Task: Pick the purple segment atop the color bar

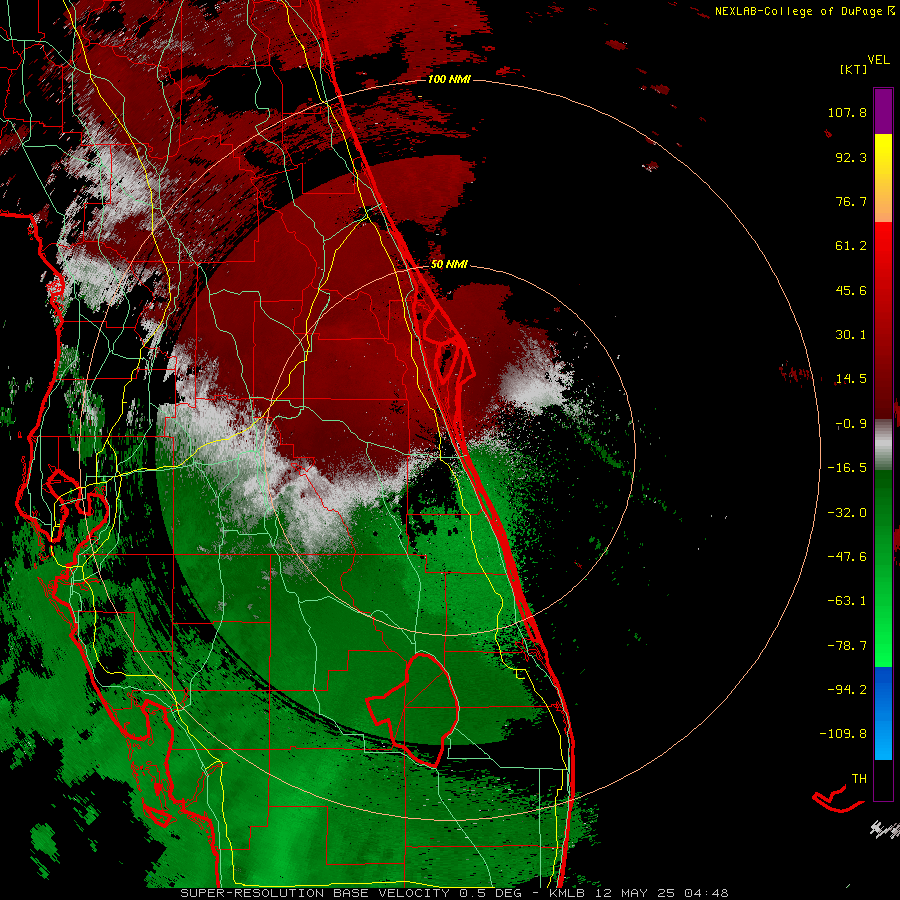Action: (883, 111)
